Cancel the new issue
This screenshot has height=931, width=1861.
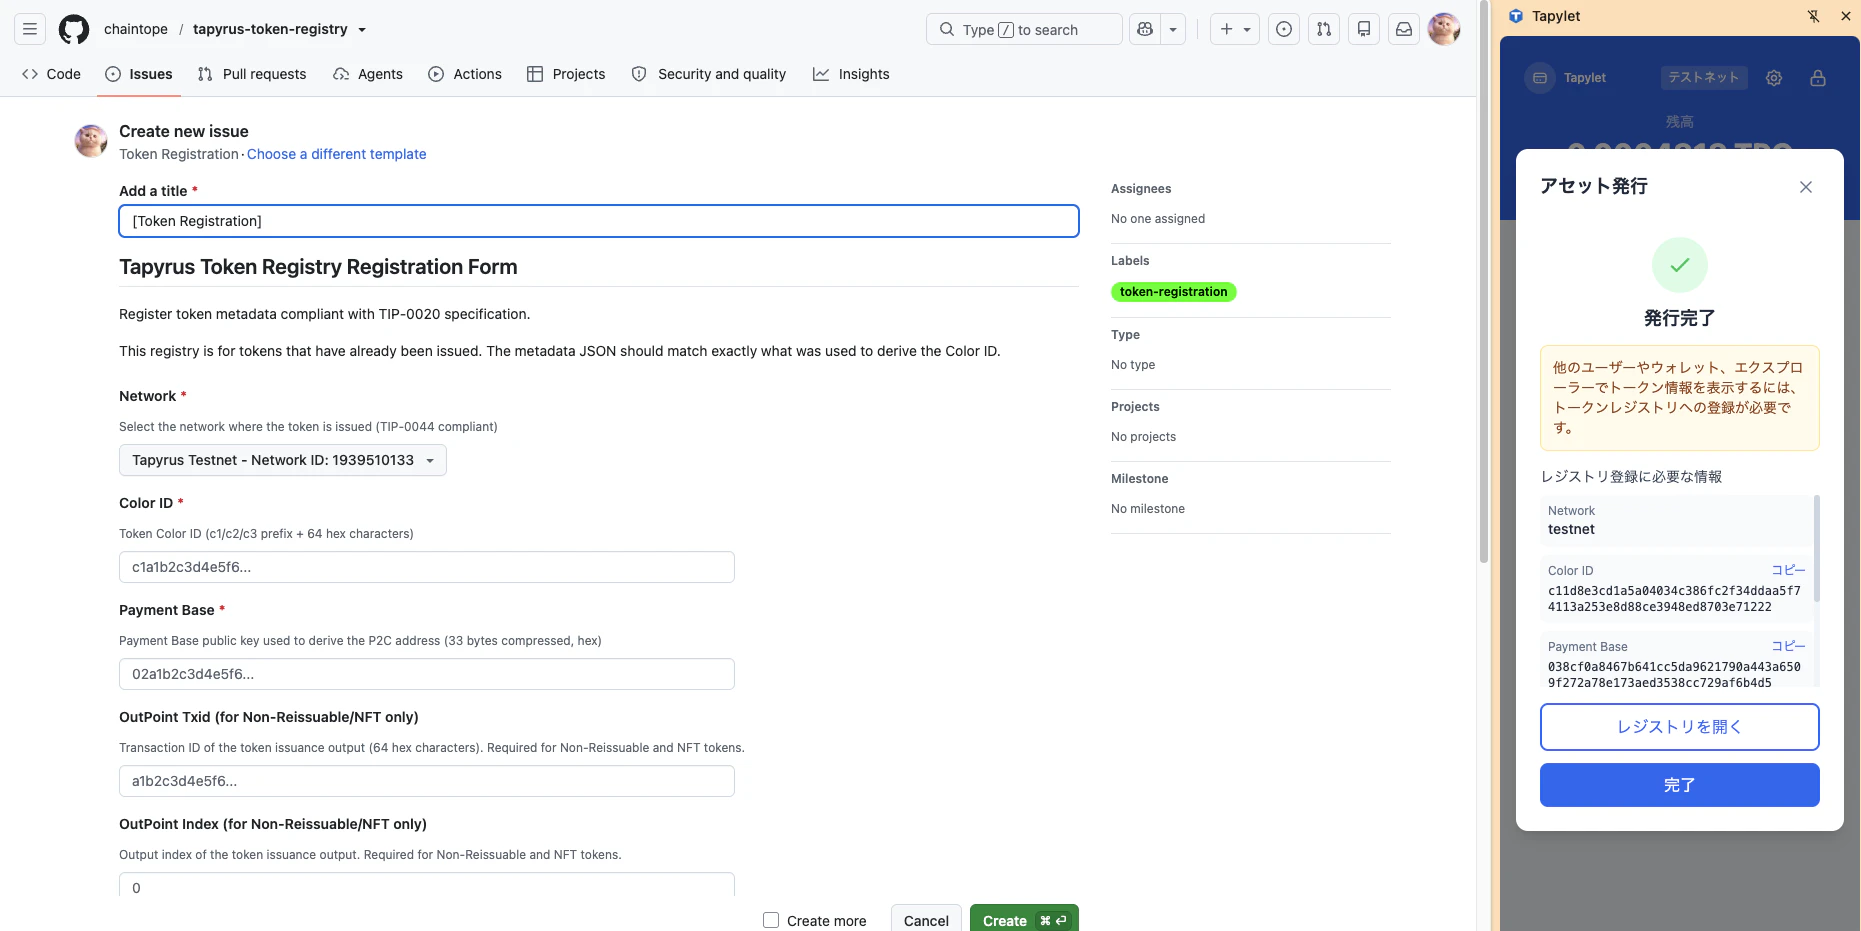(x=926, y=919)
